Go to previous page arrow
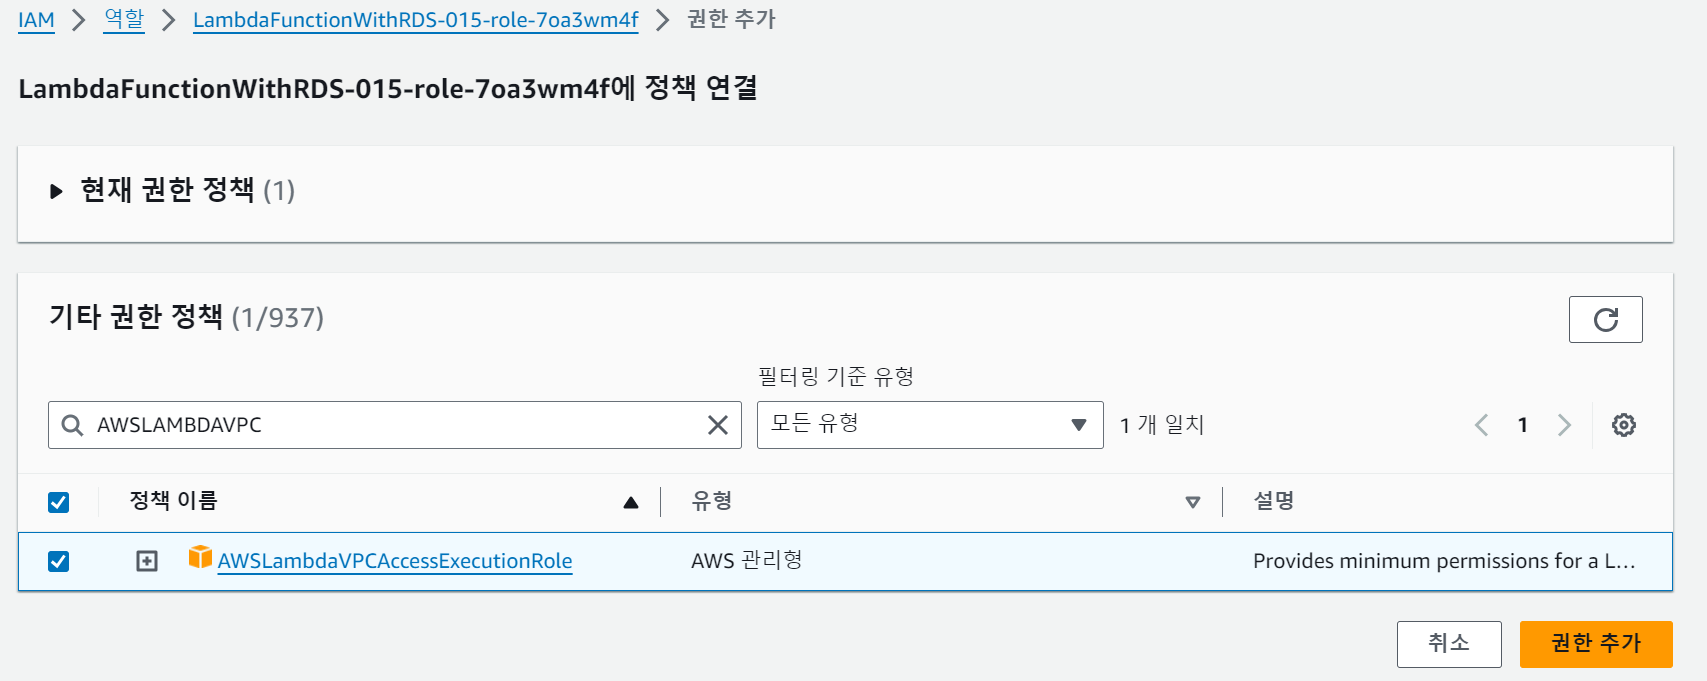Screen dimensions: 1707x681 [x=1482, y=425]
